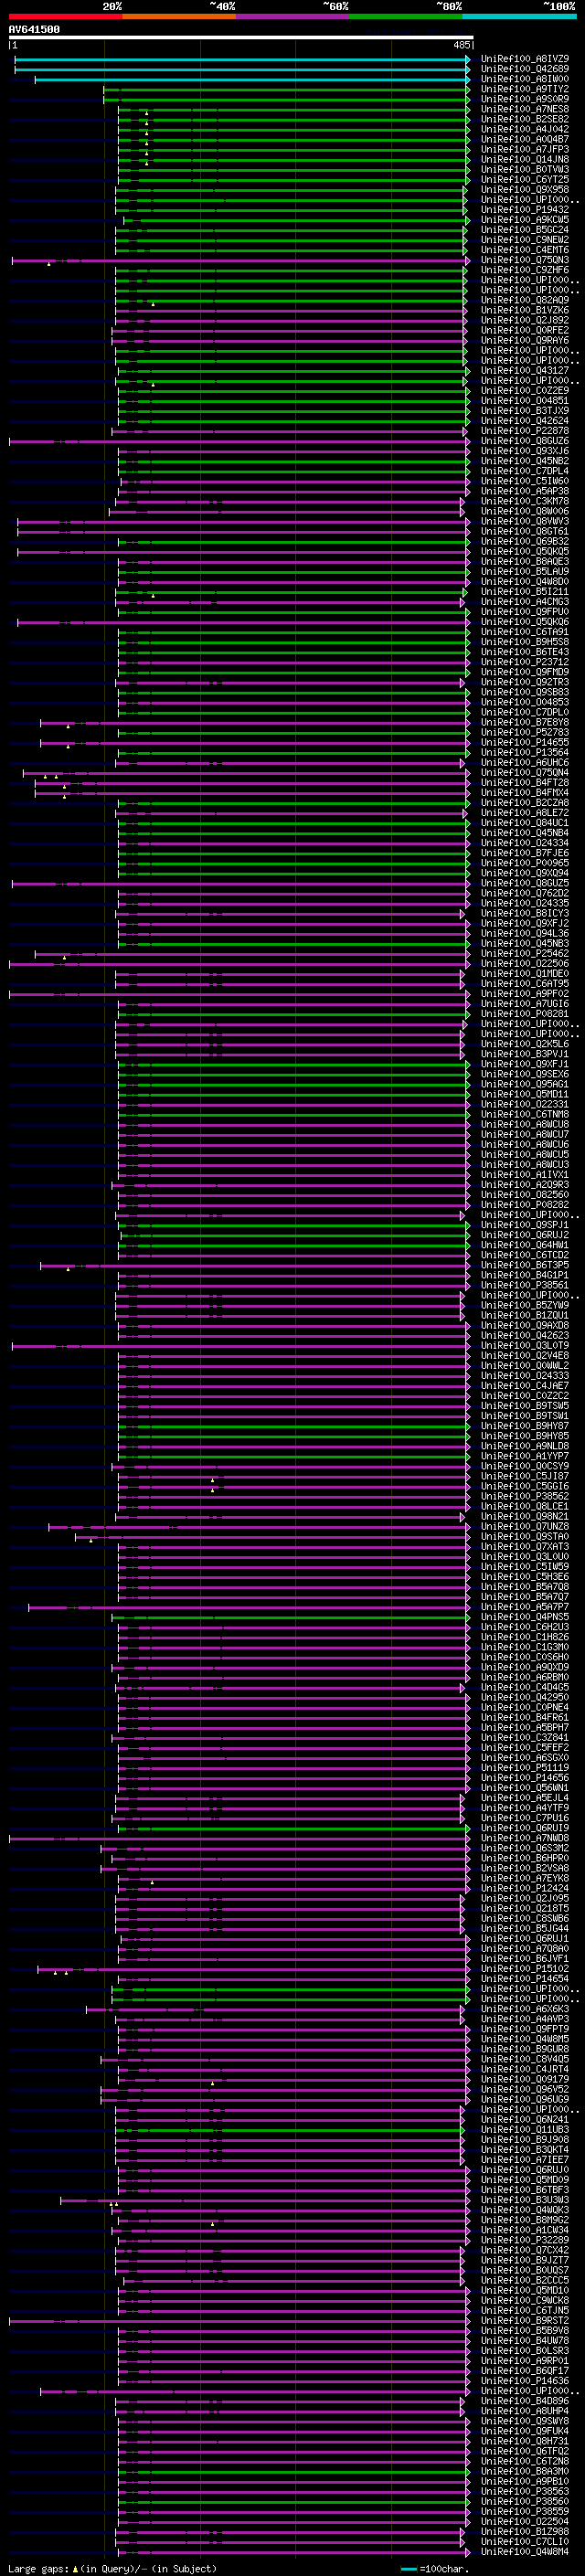
Task: Click label UniRef100_P22878
Action: click(525, 431)
